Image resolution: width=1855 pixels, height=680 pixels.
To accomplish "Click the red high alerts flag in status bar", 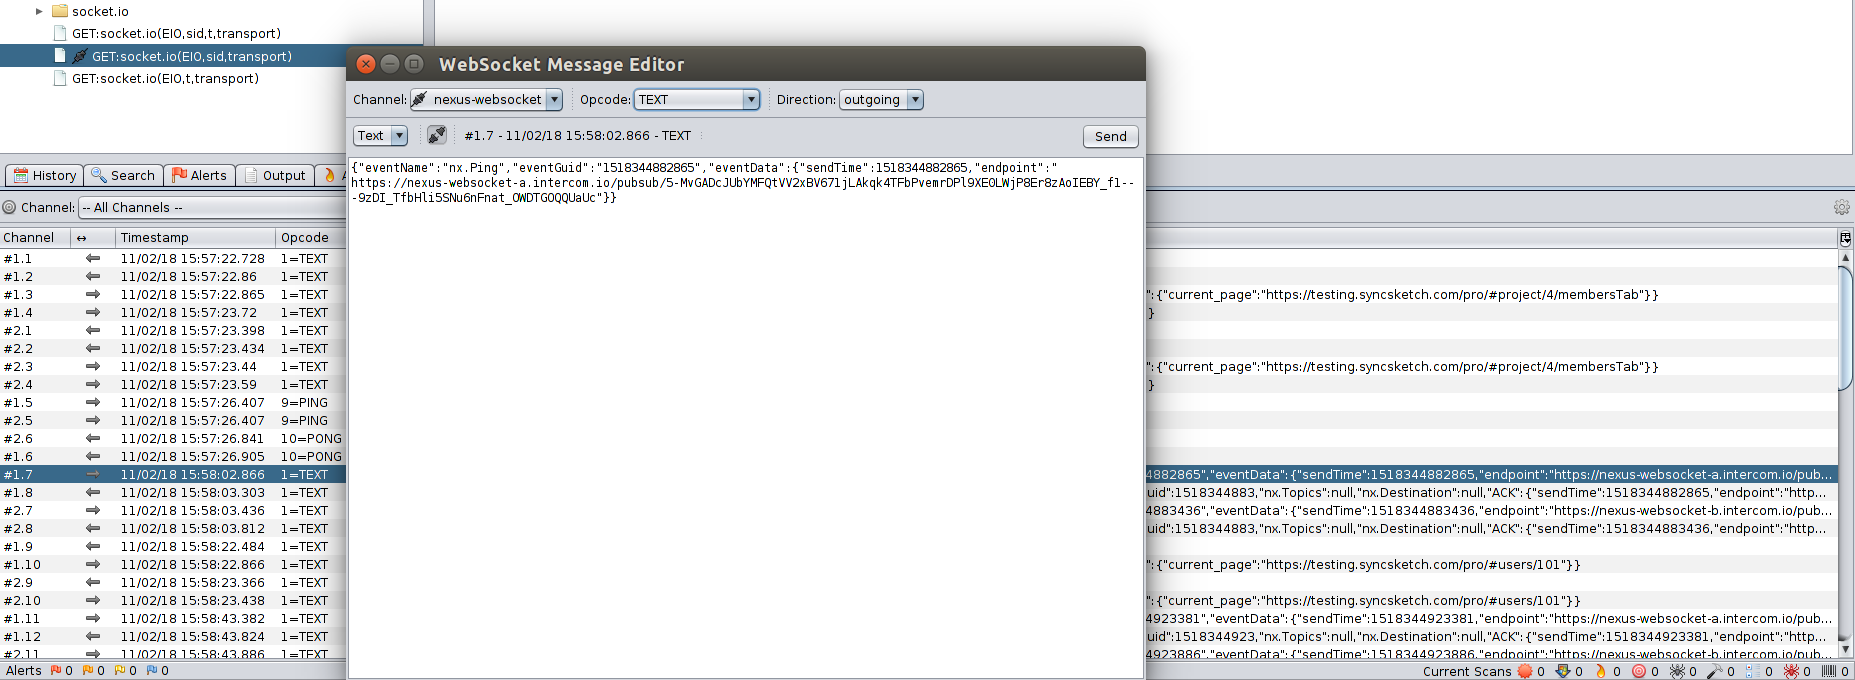I will click(56, 670).
